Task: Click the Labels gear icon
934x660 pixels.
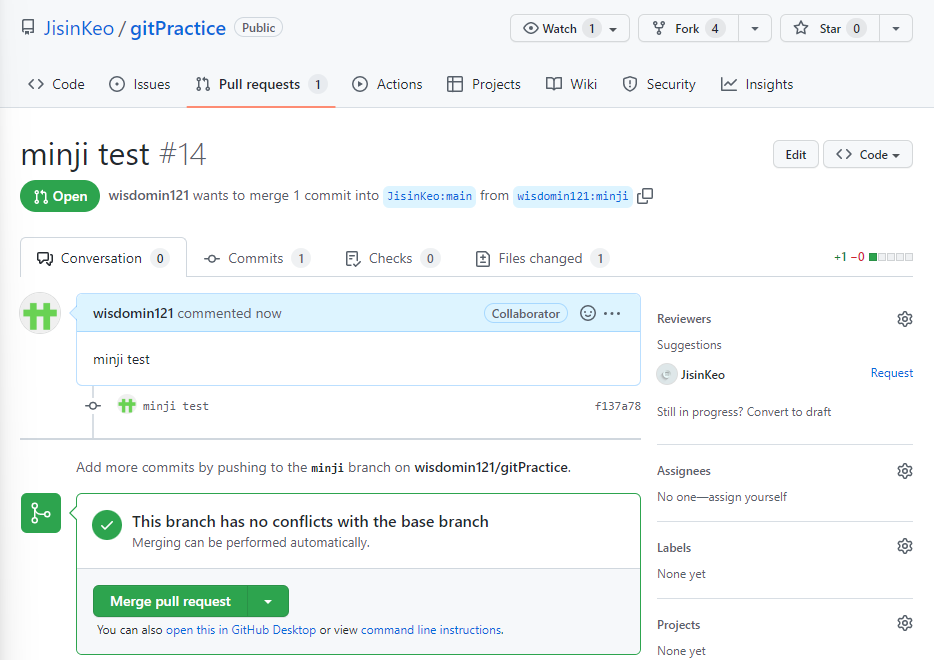Action: coord(904,546)
